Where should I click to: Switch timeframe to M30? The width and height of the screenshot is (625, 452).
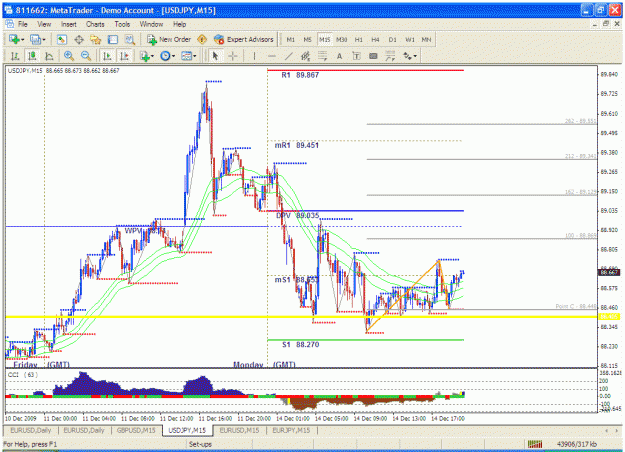(342, 39)
